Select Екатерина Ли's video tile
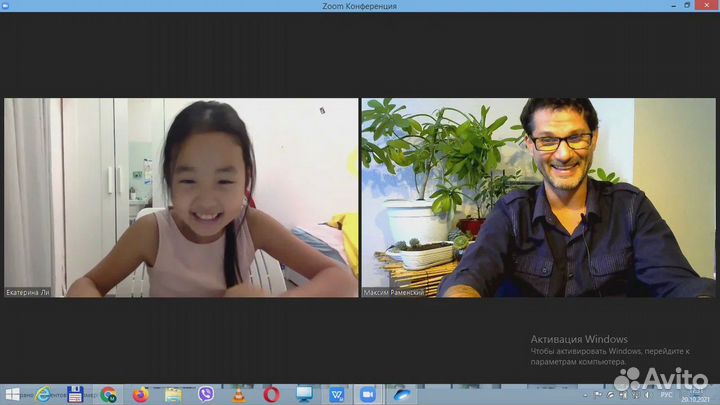This screenshot has height=405, width=720. 180,197
